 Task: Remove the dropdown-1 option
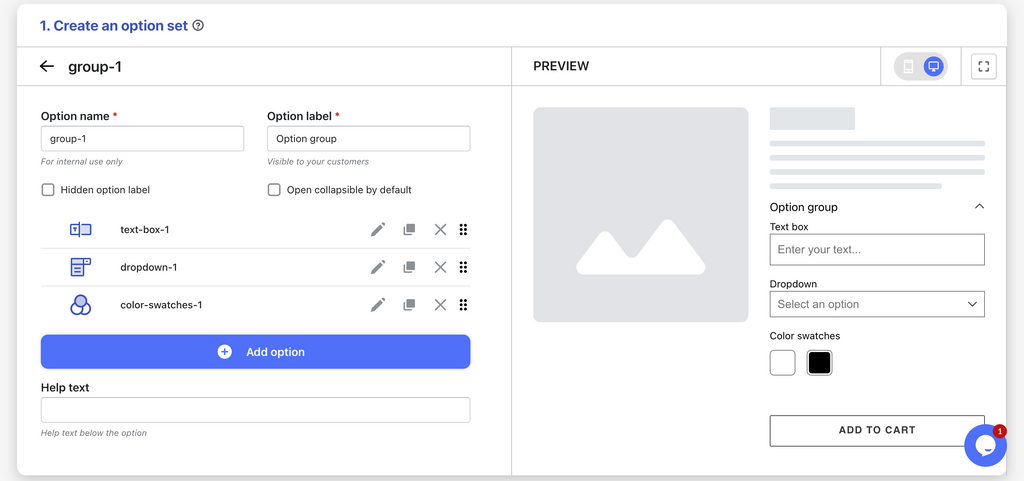coord(441,267)
